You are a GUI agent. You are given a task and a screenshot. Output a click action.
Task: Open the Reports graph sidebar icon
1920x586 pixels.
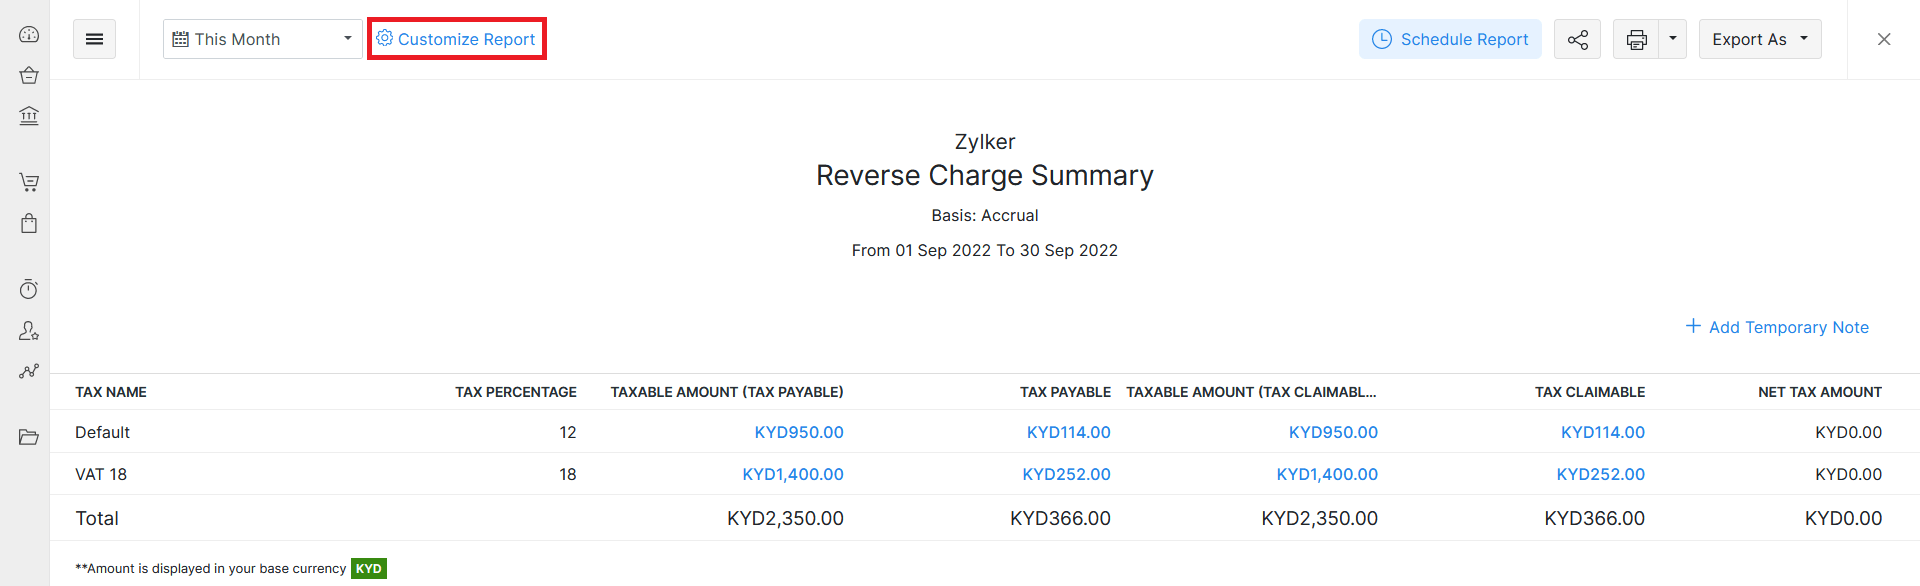pyautogui.click(x=29, y=371)
